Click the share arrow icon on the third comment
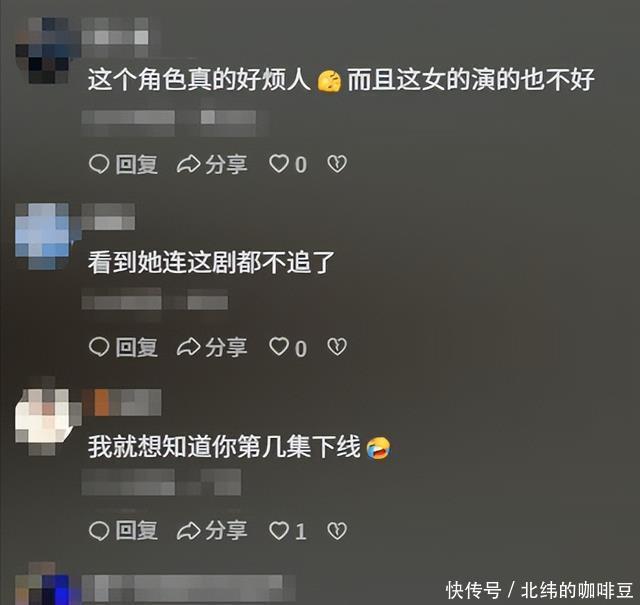The image size is (640, 605). [x=188, y=531]
